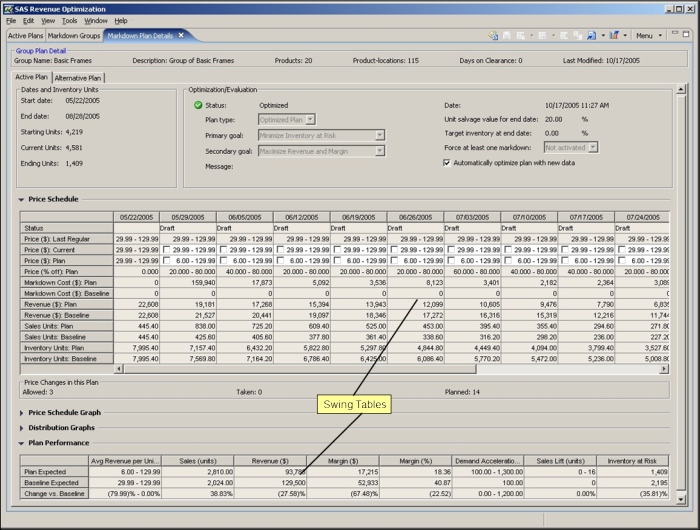Click the price tag icon in the toolbar

[493, 35]
